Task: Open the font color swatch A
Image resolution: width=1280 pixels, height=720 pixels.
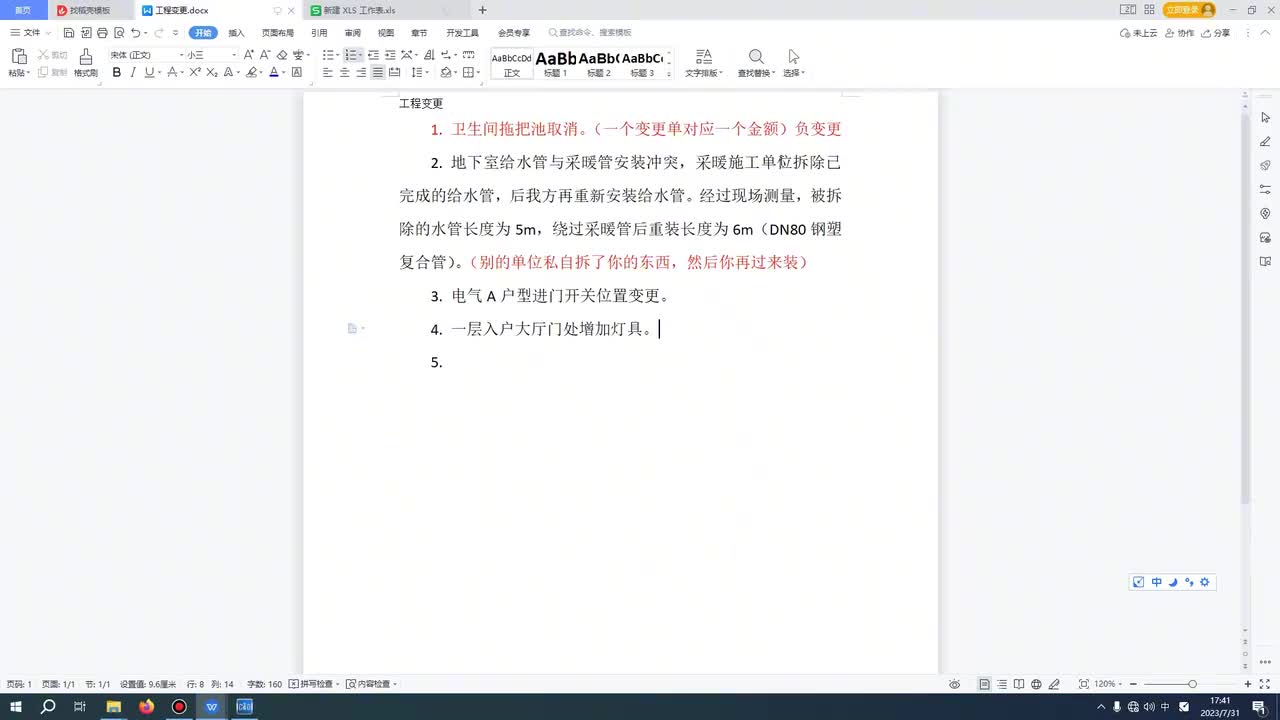Action: [x=273, y=73]
